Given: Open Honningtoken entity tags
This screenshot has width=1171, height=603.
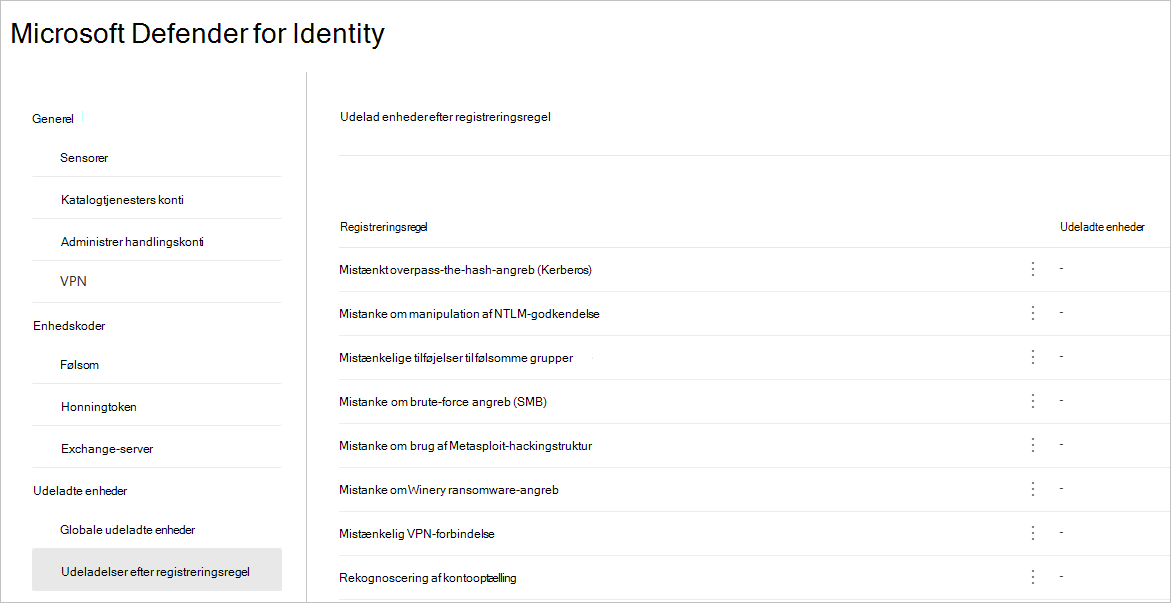Looking at the screenshot, I should [98, 407].
